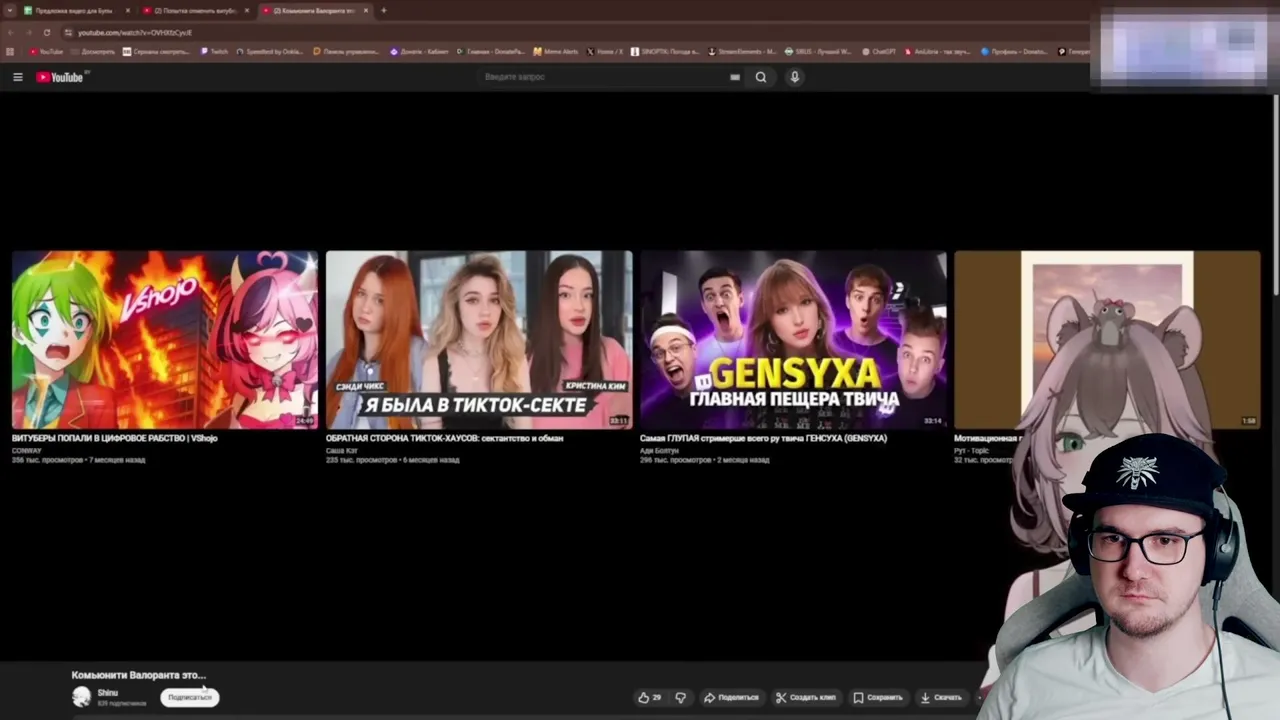1280x720 pixels.
Task: Open the 'Я была в тикток-секте' thumbnail
Action: pos(479,340)
